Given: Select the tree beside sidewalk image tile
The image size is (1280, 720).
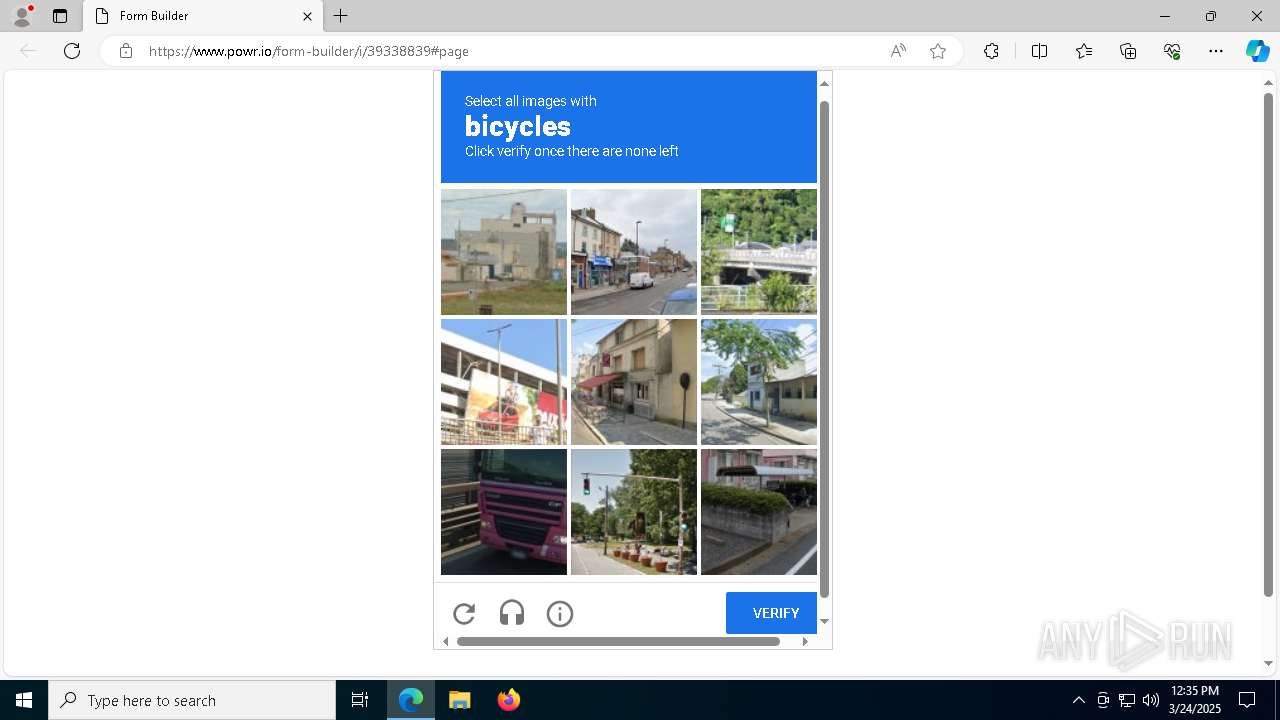Looking at the screenshot, I should coord(759,382).
